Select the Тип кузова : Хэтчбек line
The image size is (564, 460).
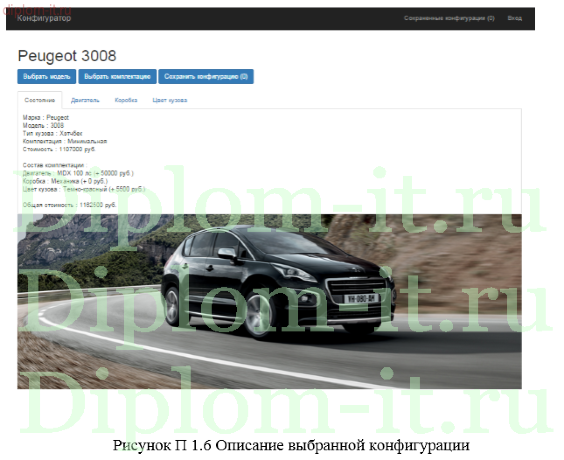(53, 133)
